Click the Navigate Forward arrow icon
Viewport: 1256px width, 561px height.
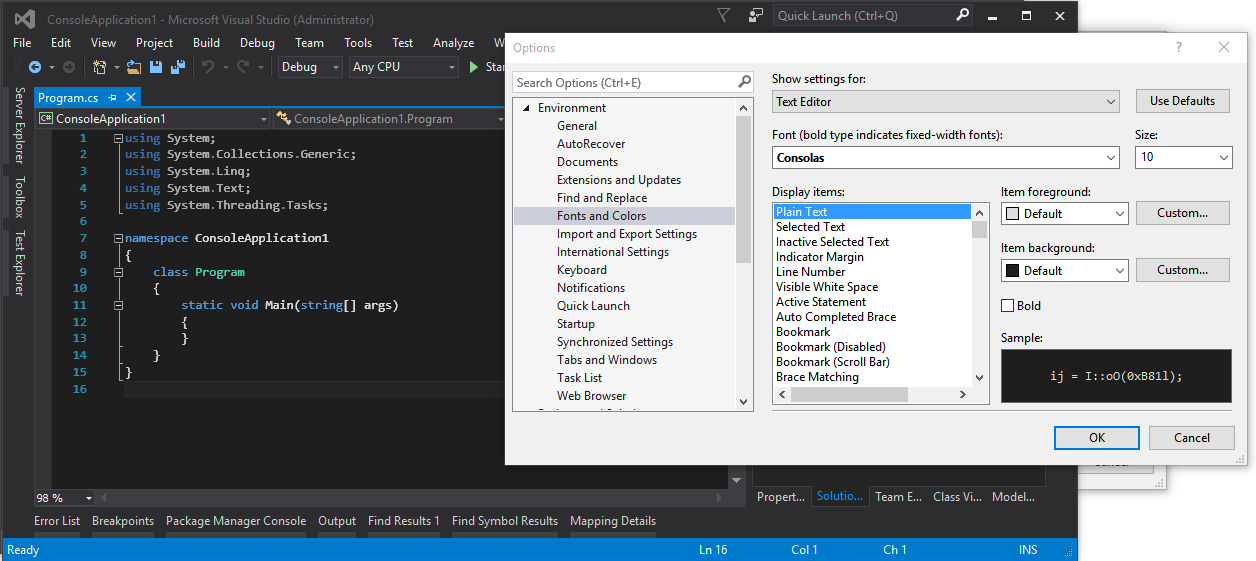68,67
